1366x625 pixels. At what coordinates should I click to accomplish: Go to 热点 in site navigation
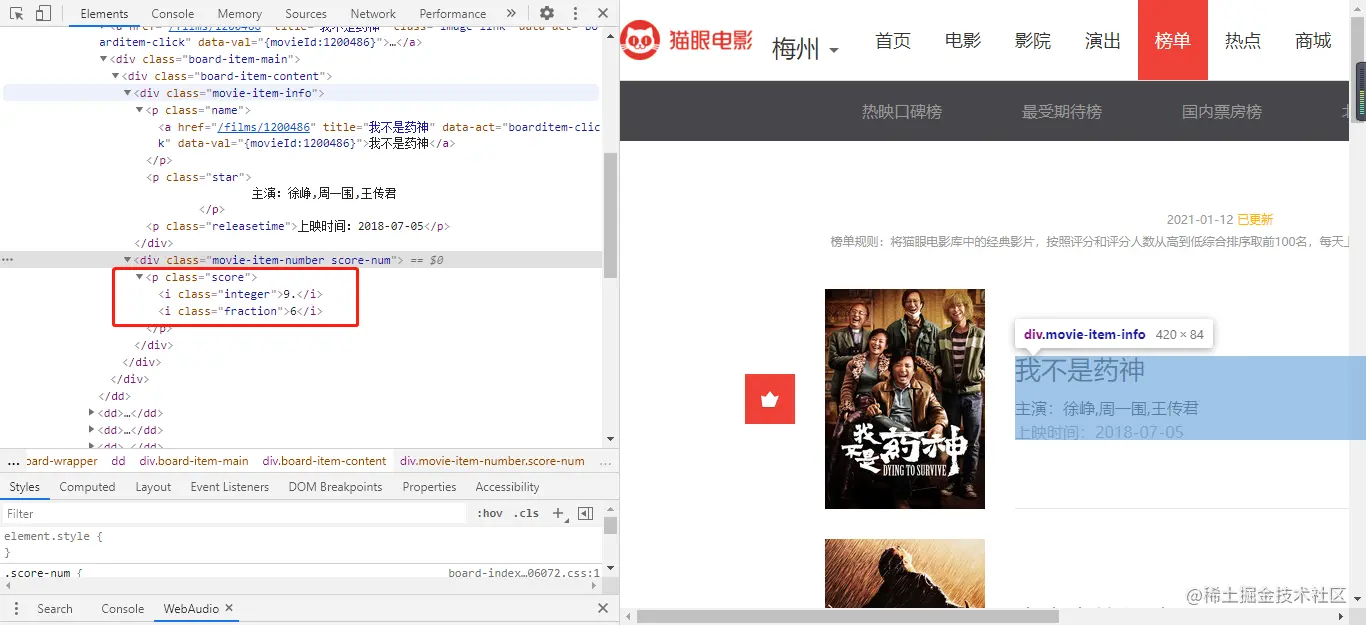(x=1243, y=41)
